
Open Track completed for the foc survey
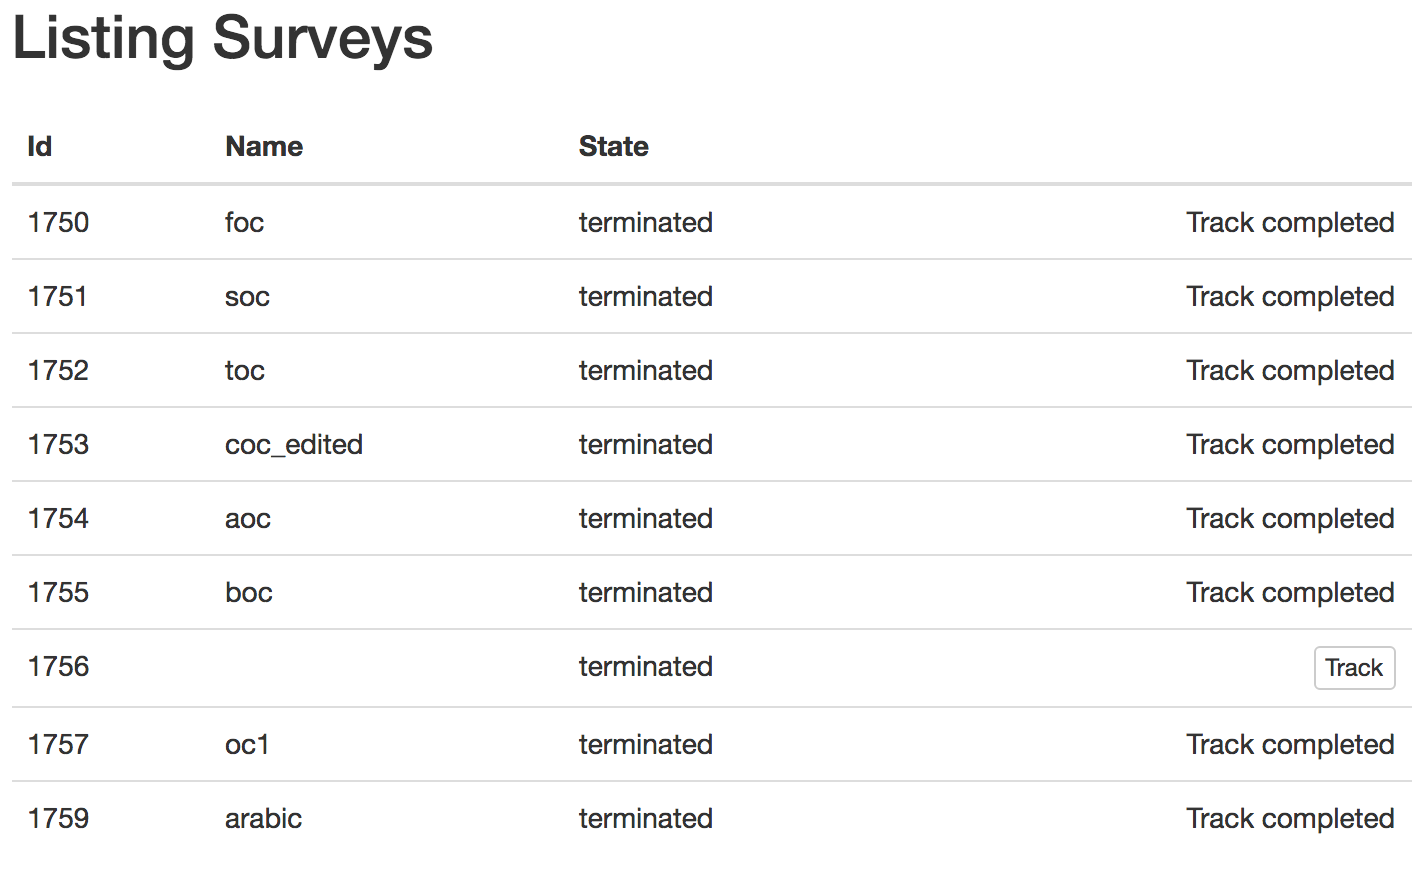click(1289, 222)
